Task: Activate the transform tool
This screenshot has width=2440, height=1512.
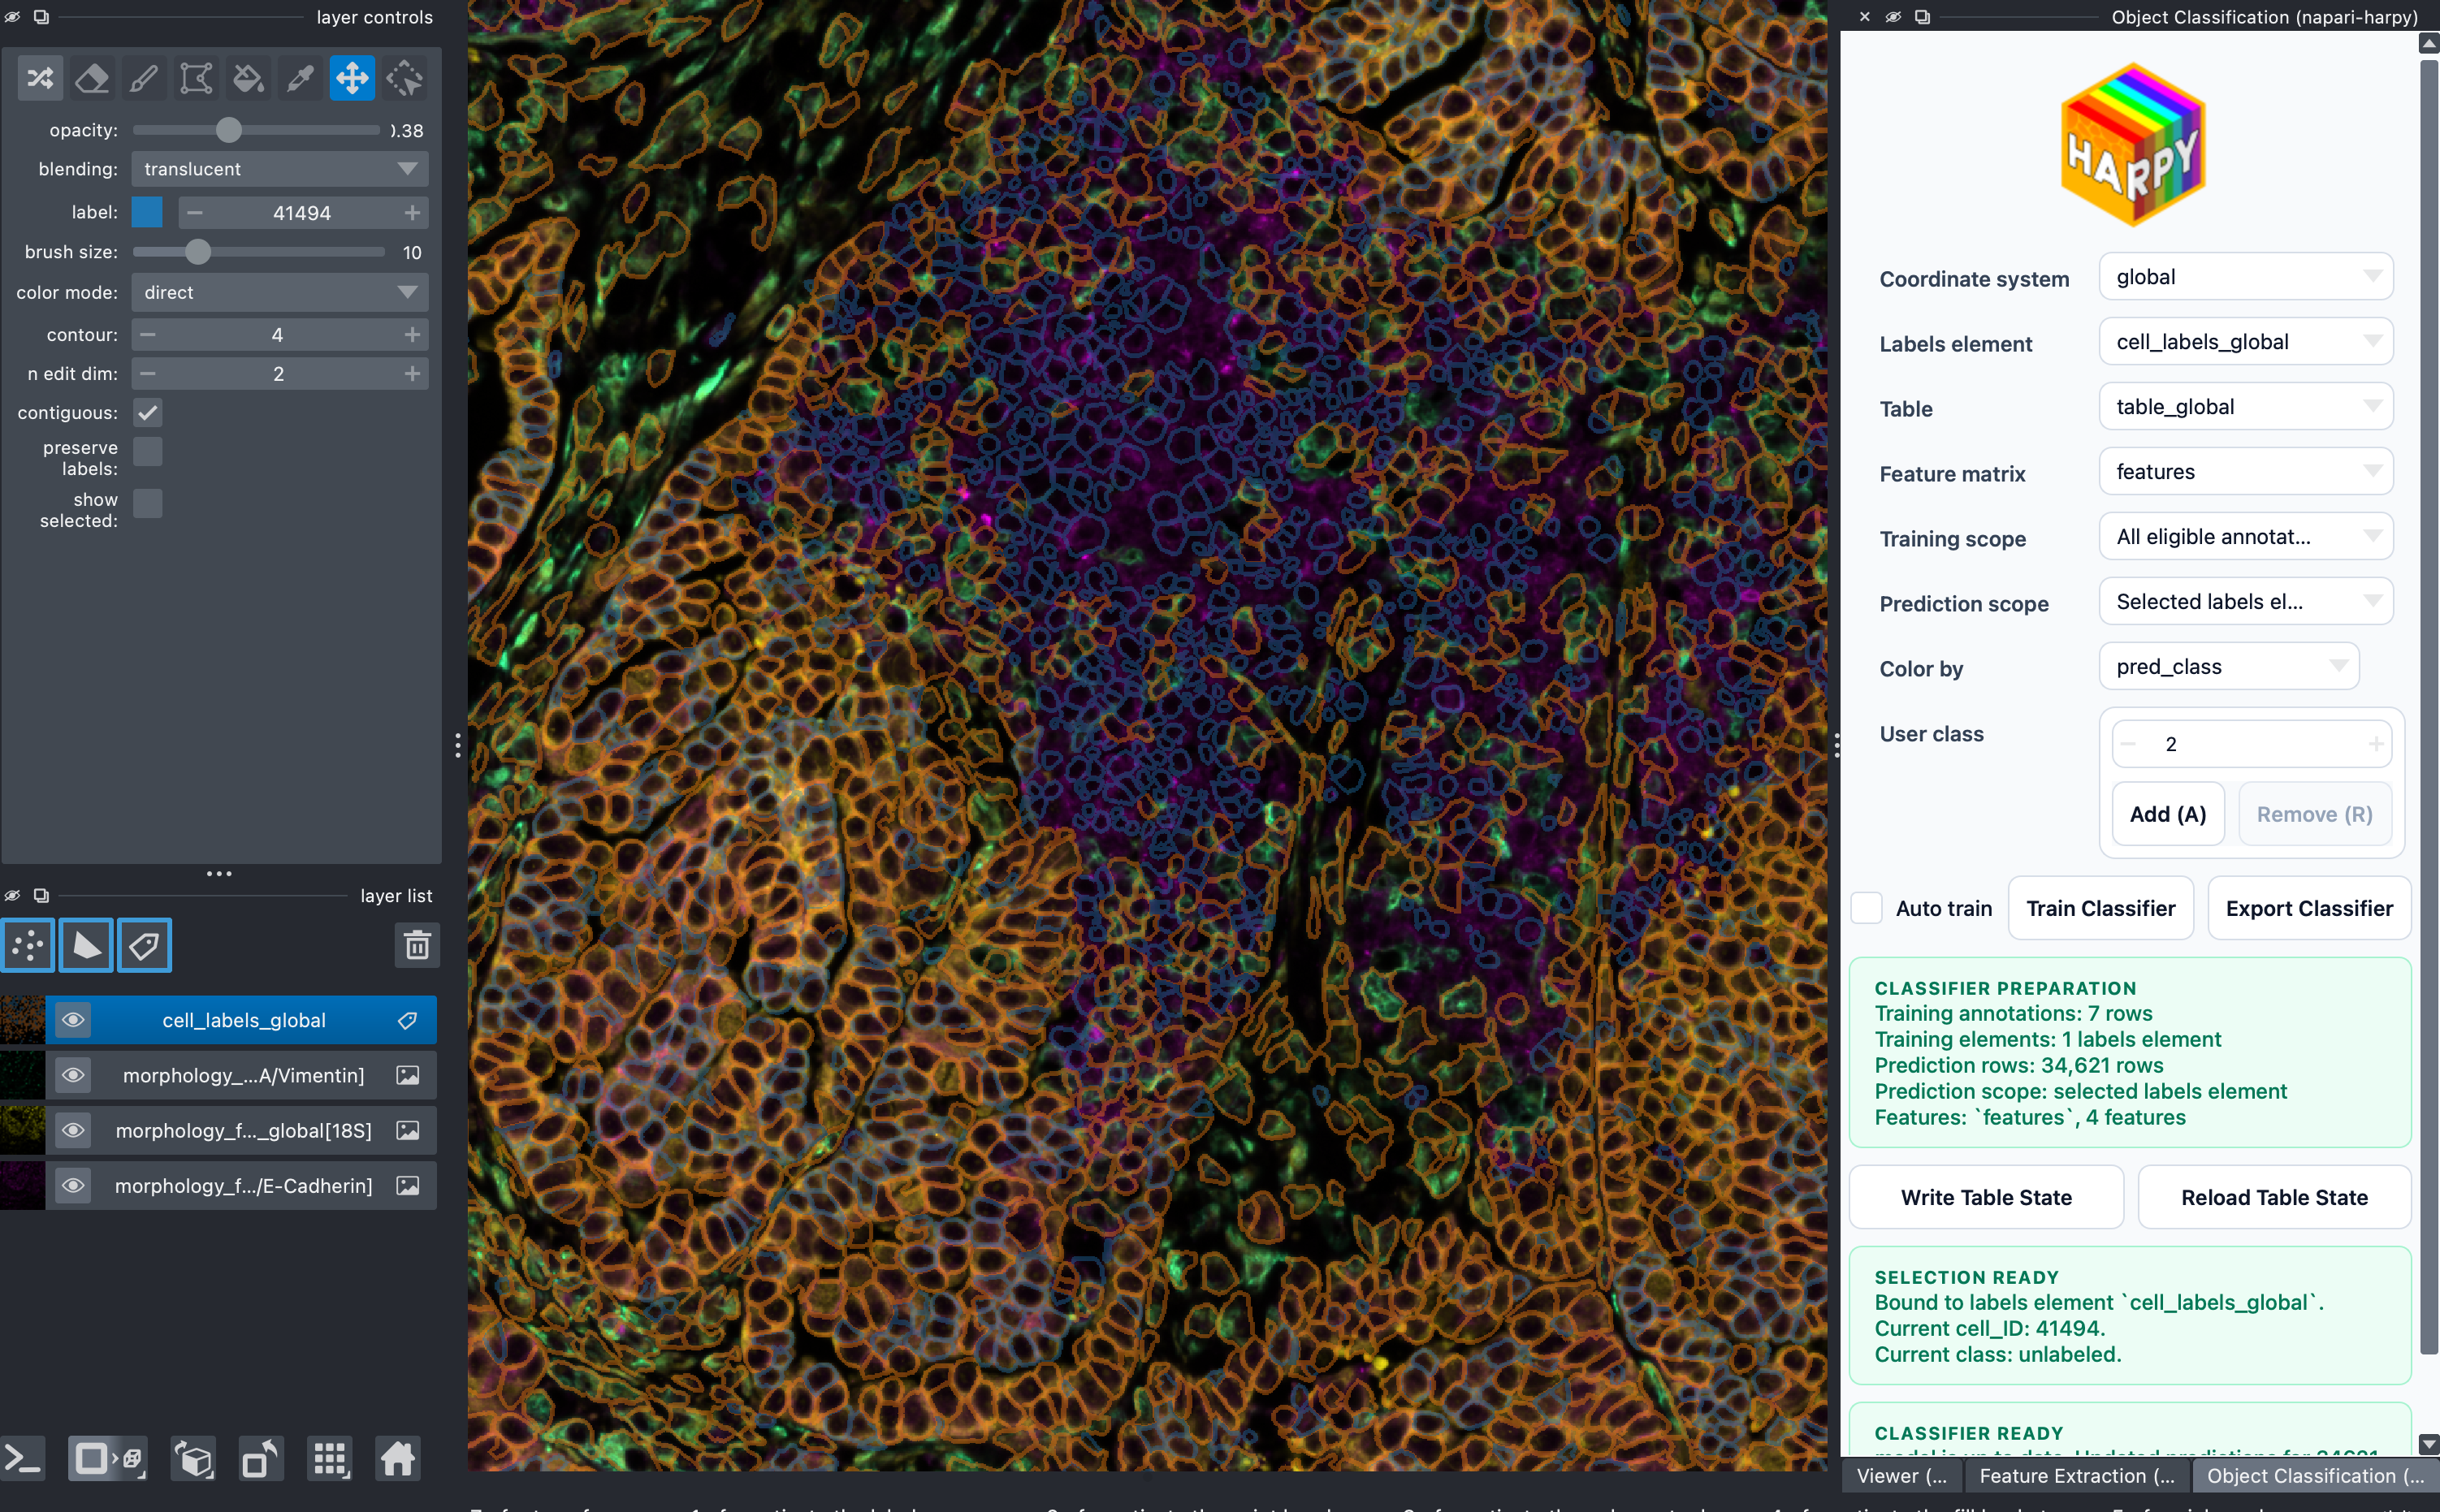Action: click(x=404, y=78)
